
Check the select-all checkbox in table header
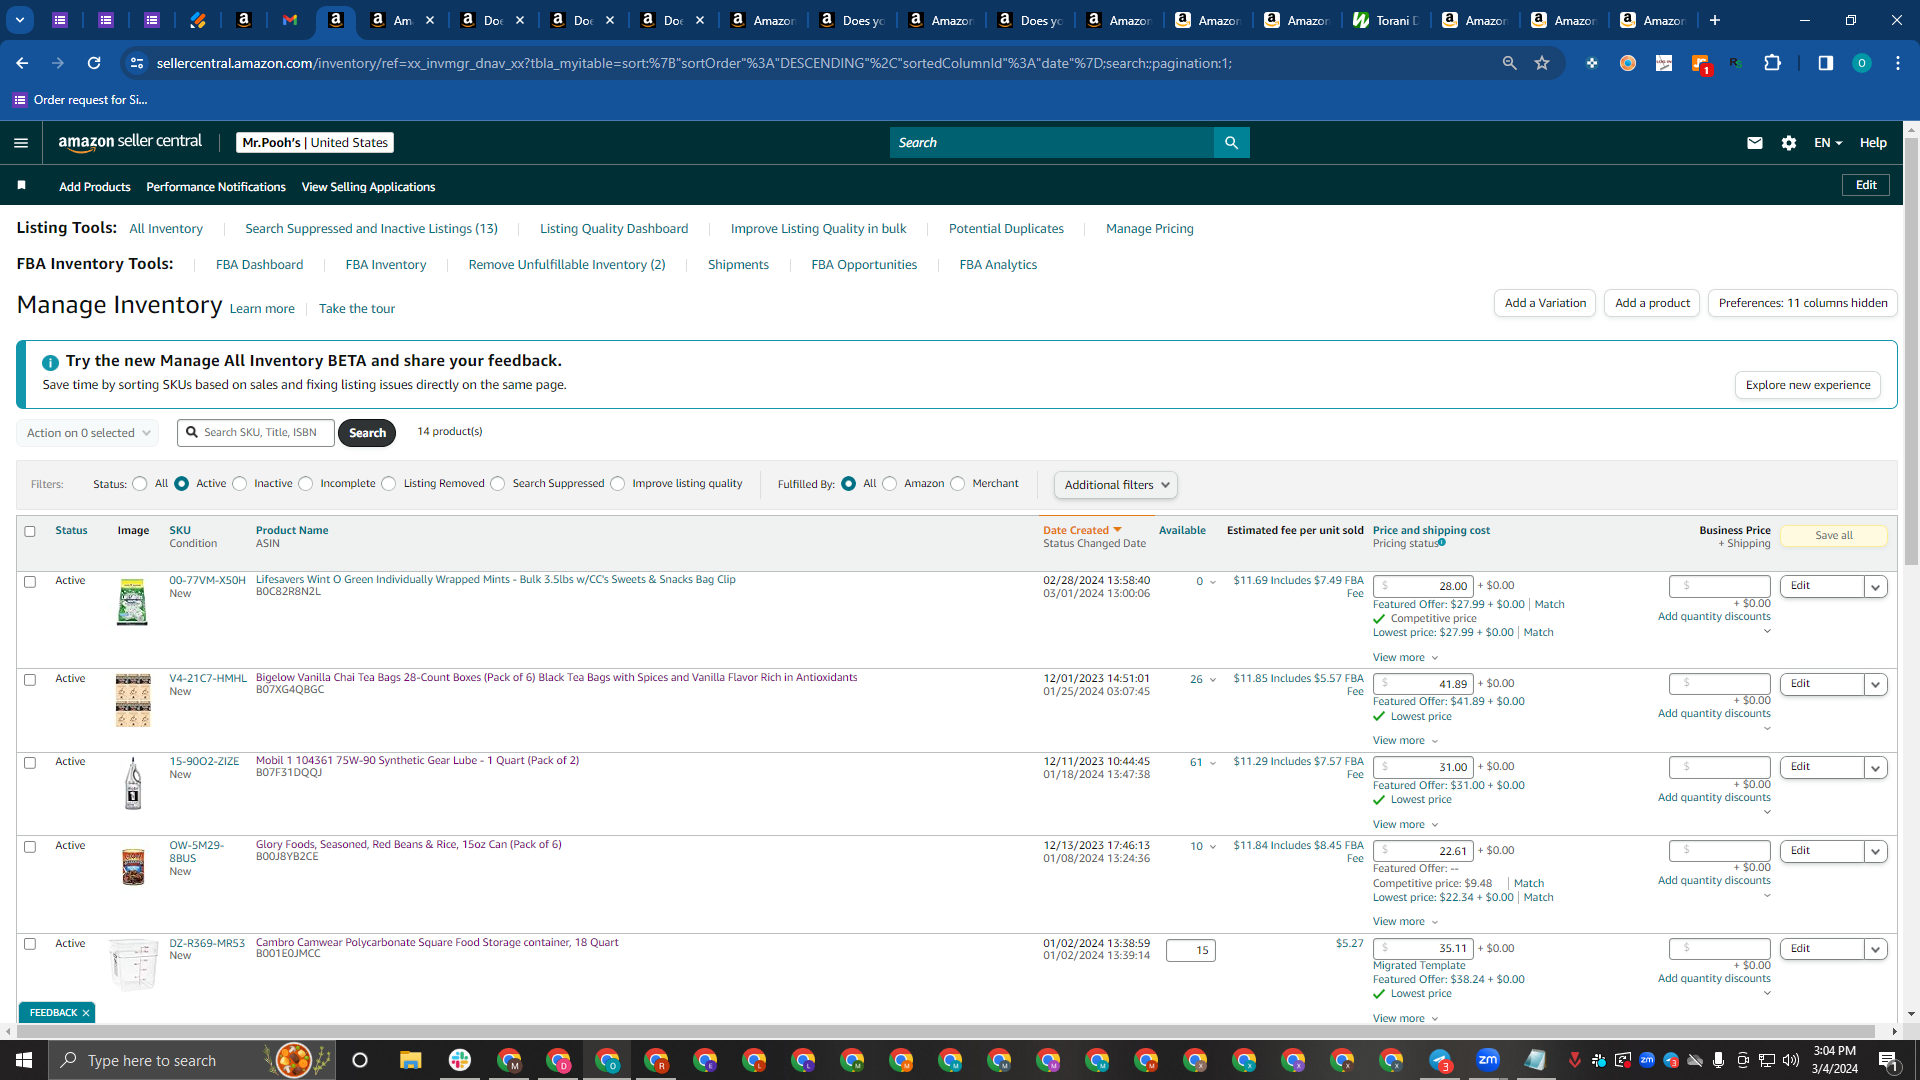tap(30, 531)
